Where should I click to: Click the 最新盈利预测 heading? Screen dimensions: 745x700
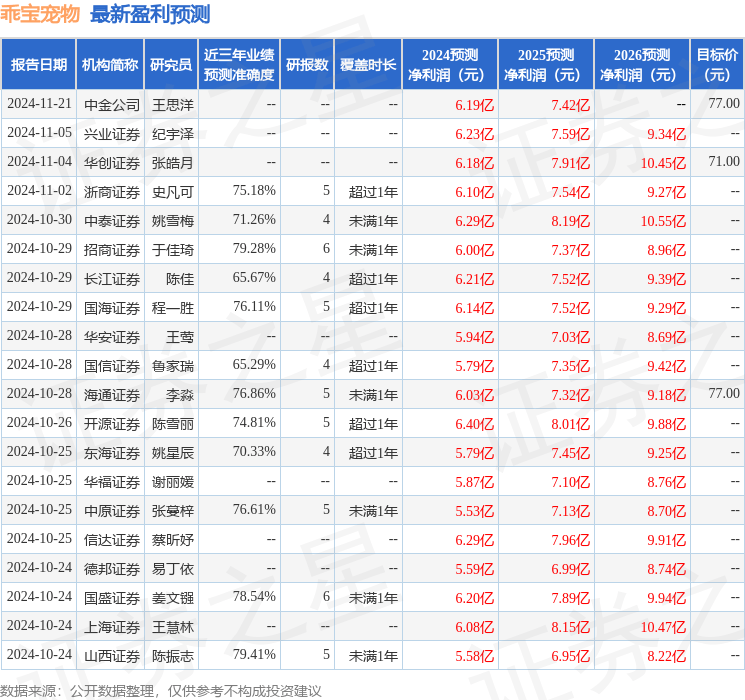pyautogui.click(x=150, y=14)
